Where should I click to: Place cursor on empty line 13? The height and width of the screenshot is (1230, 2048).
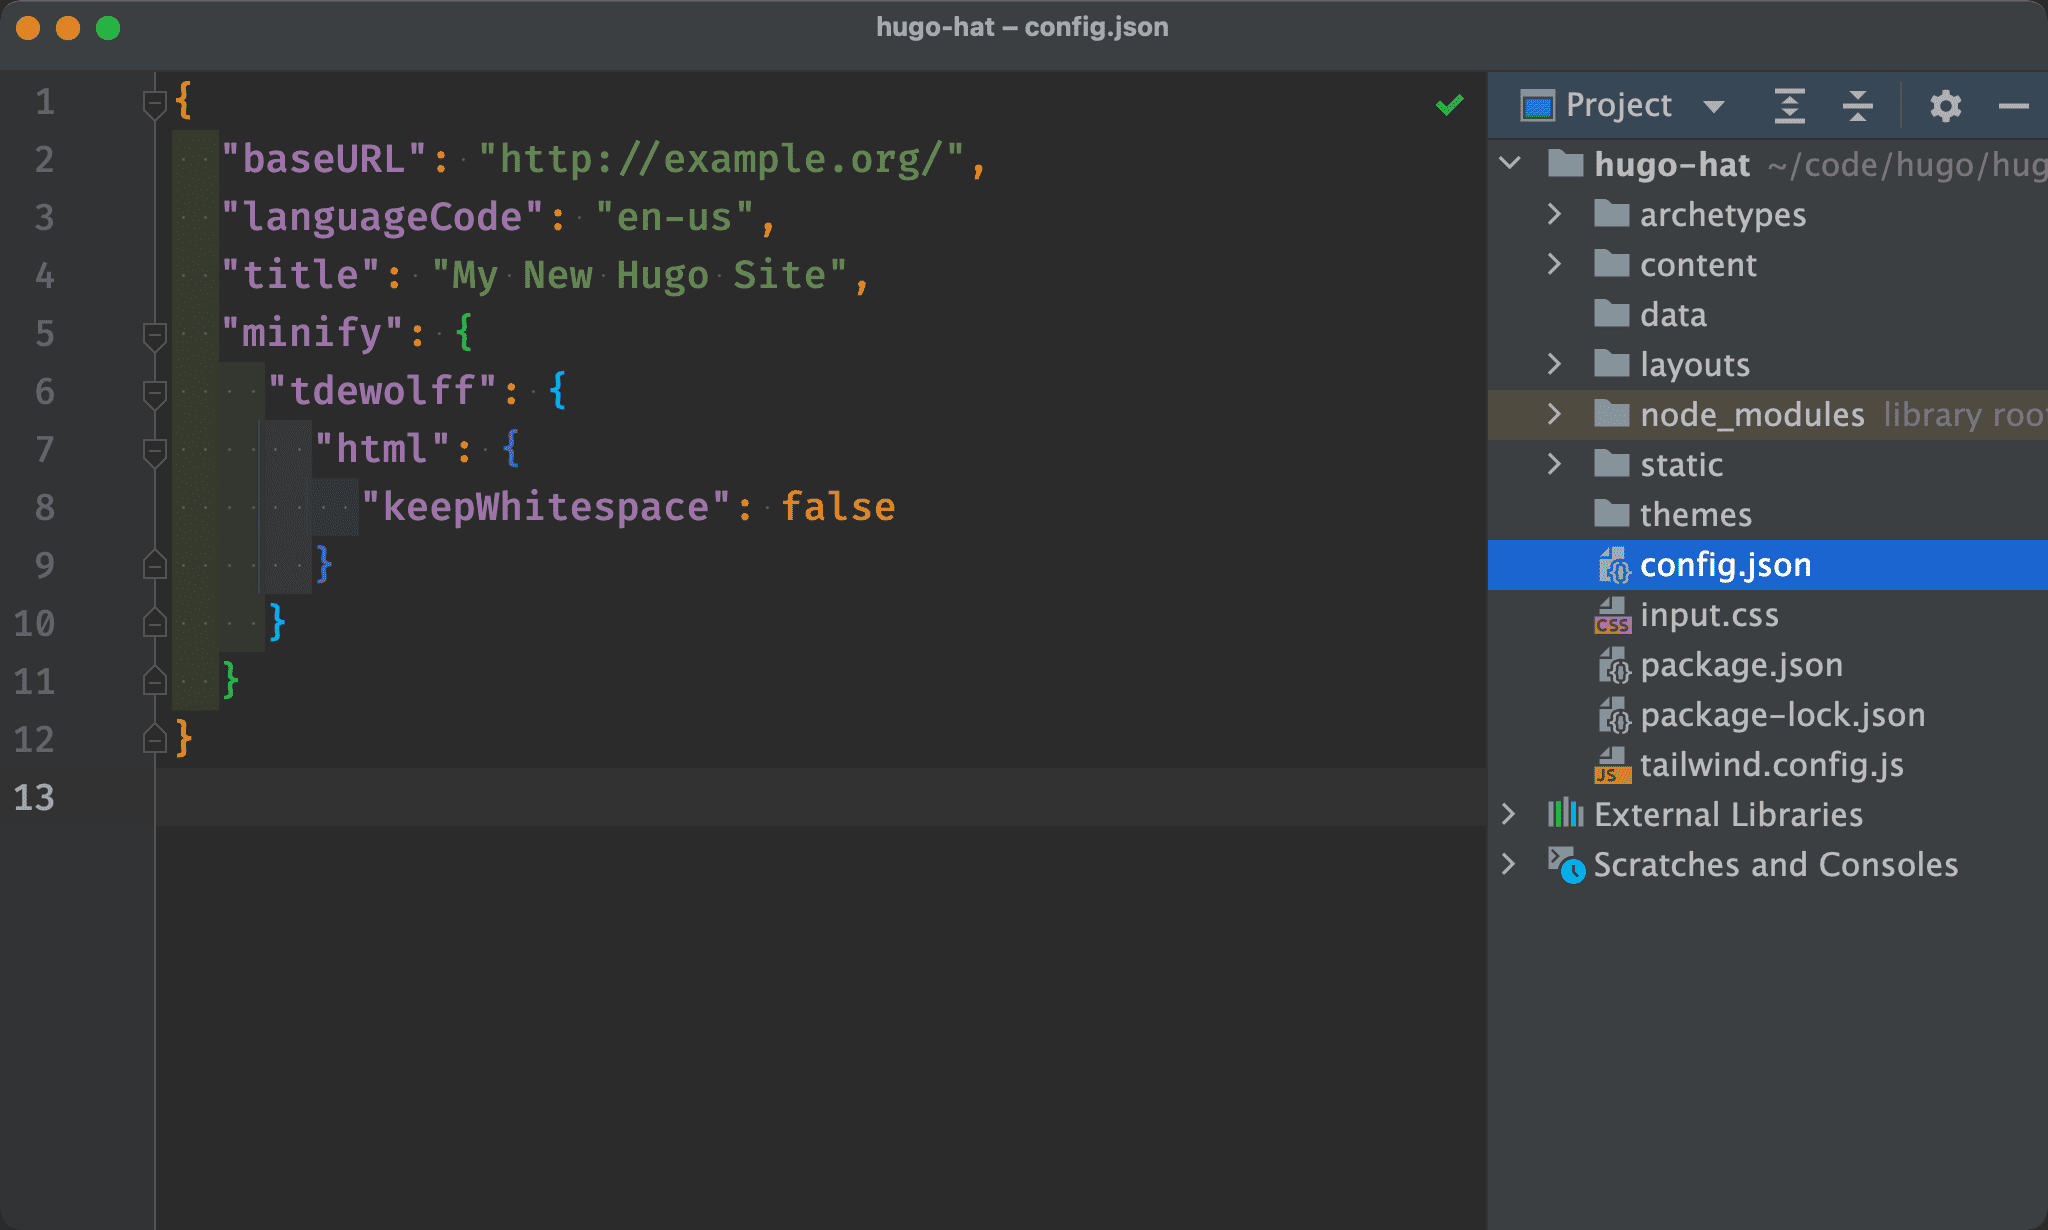pyautogui.click(x=820, y=797)
